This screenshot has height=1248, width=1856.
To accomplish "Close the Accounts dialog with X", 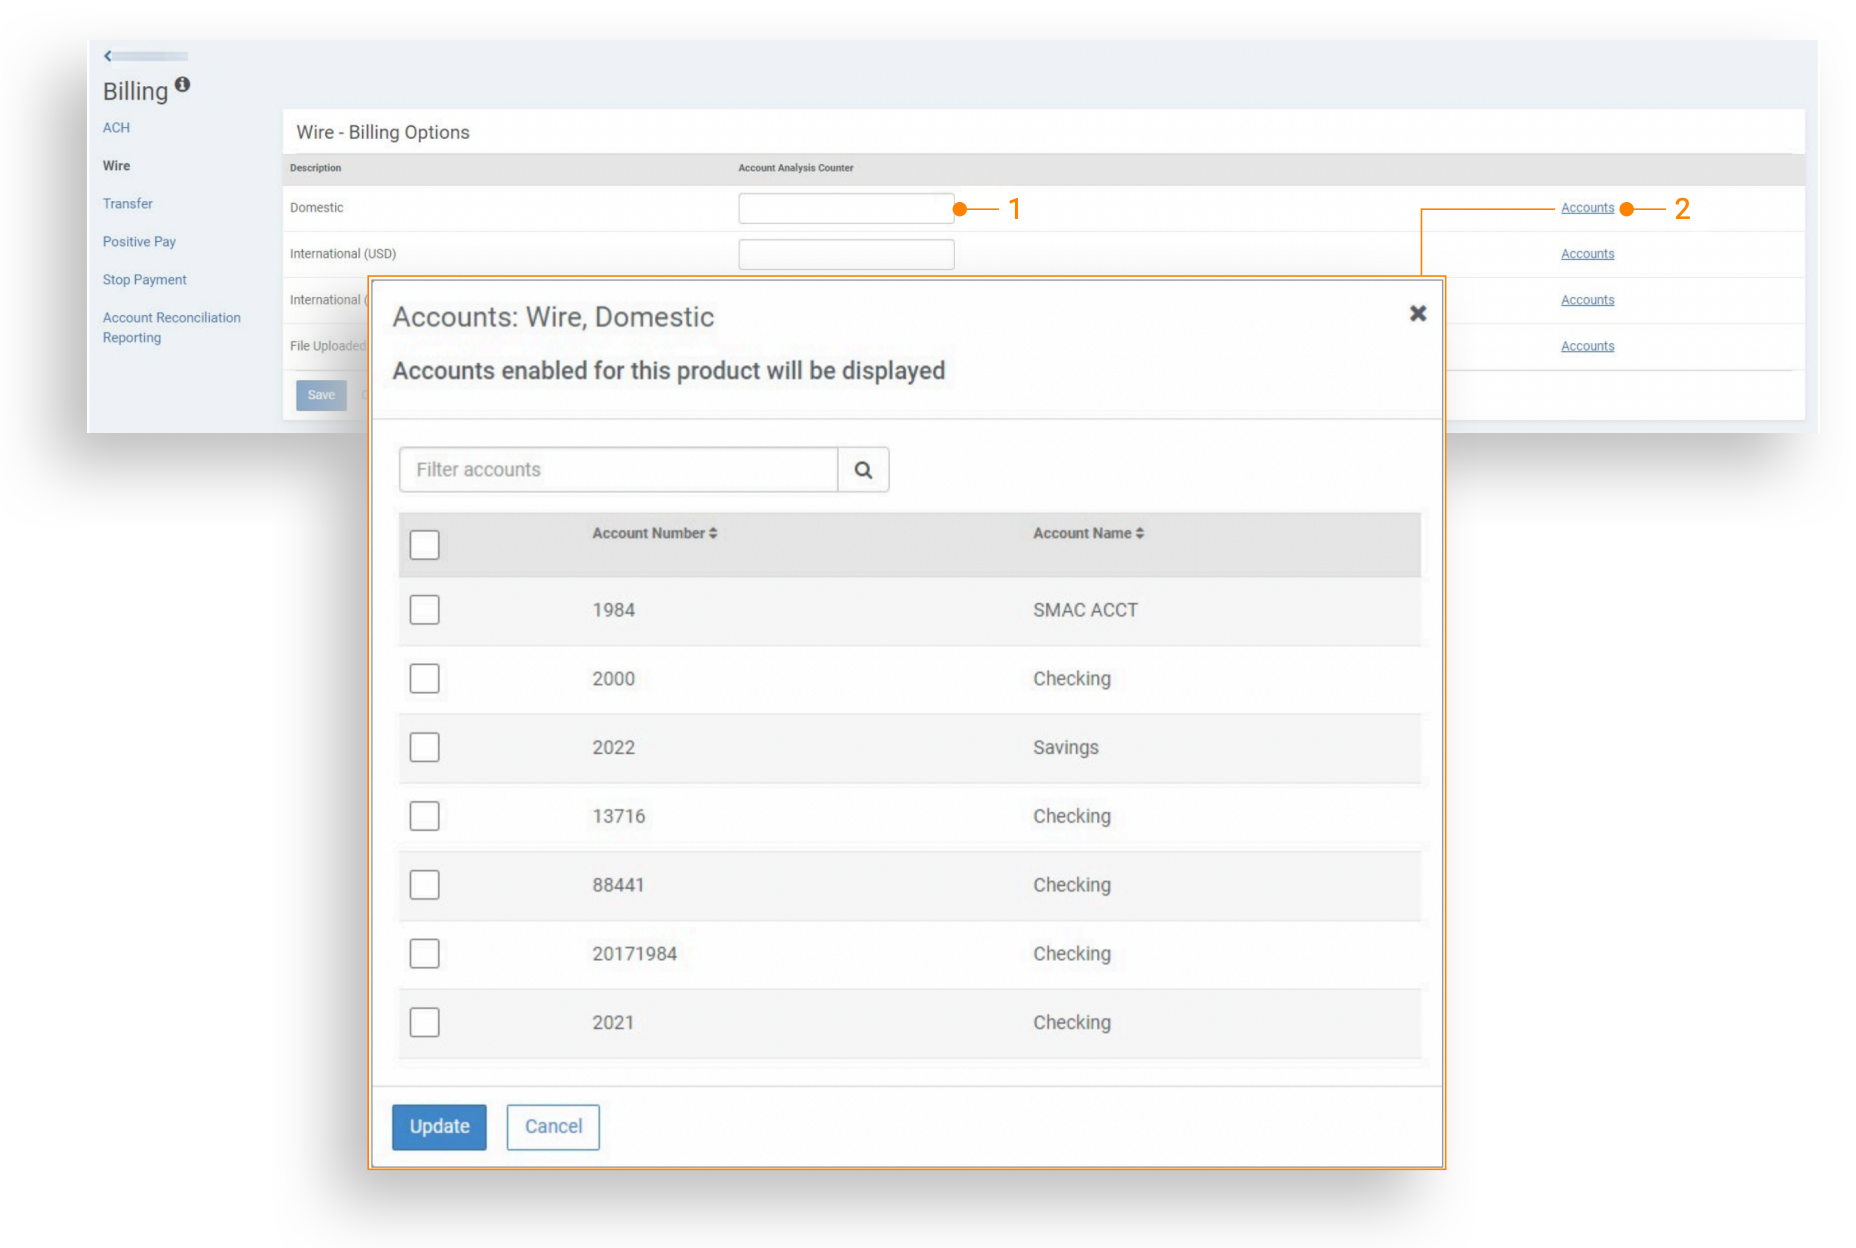I will 1417,314.
